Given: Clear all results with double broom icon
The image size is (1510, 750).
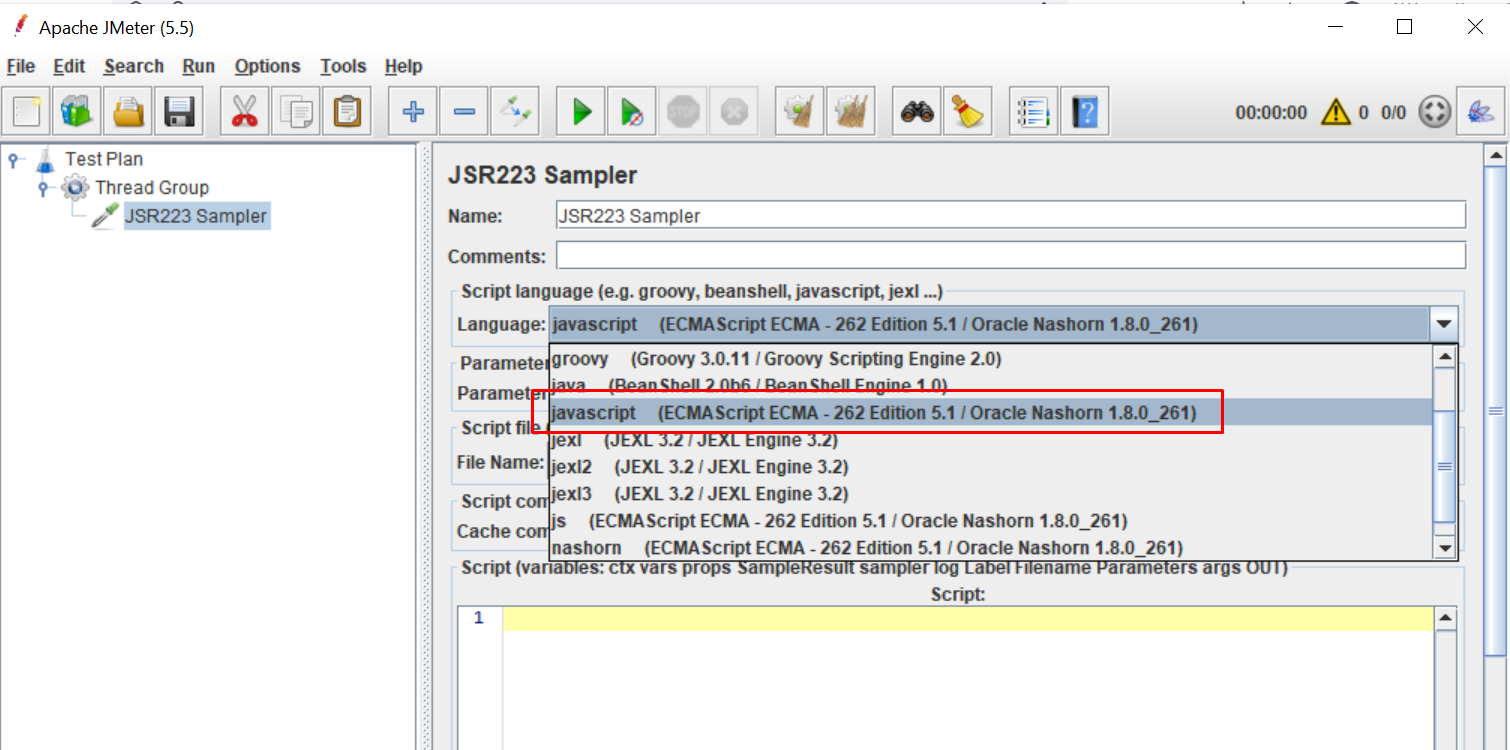Looking at the screenshot, I should click(851, 110).
